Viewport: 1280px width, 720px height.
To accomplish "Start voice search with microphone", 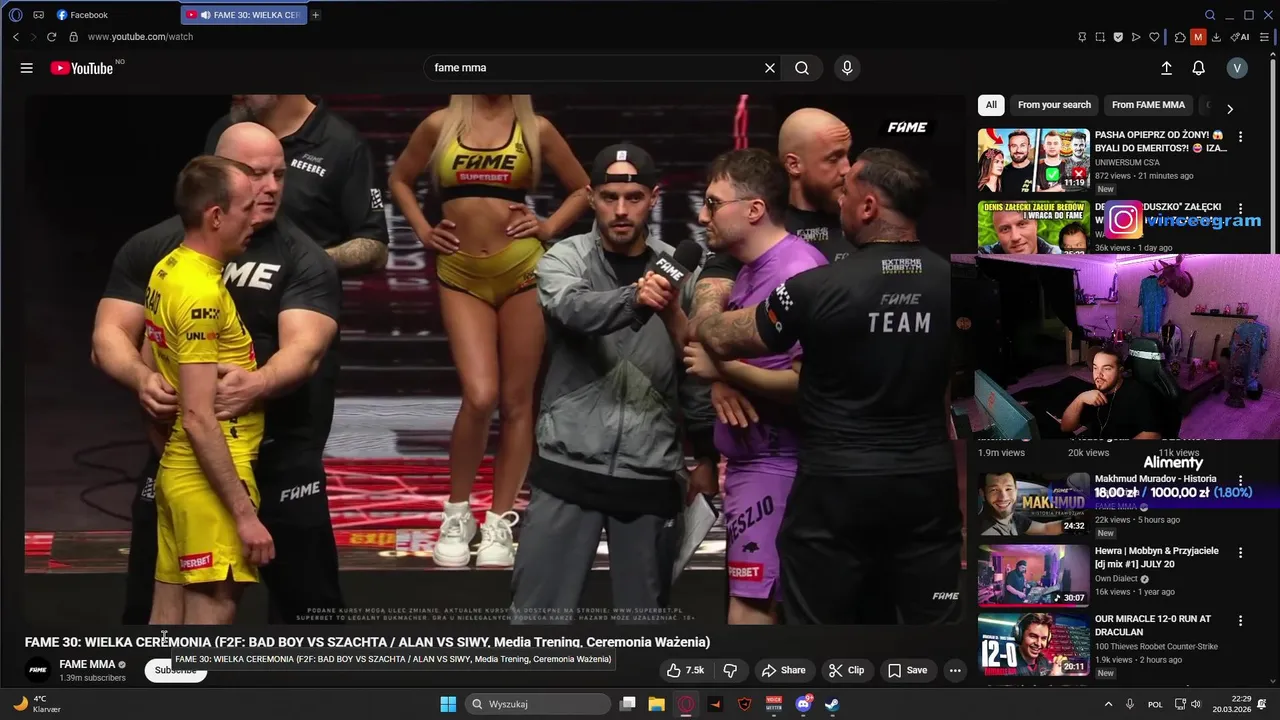I will [847, 68].
